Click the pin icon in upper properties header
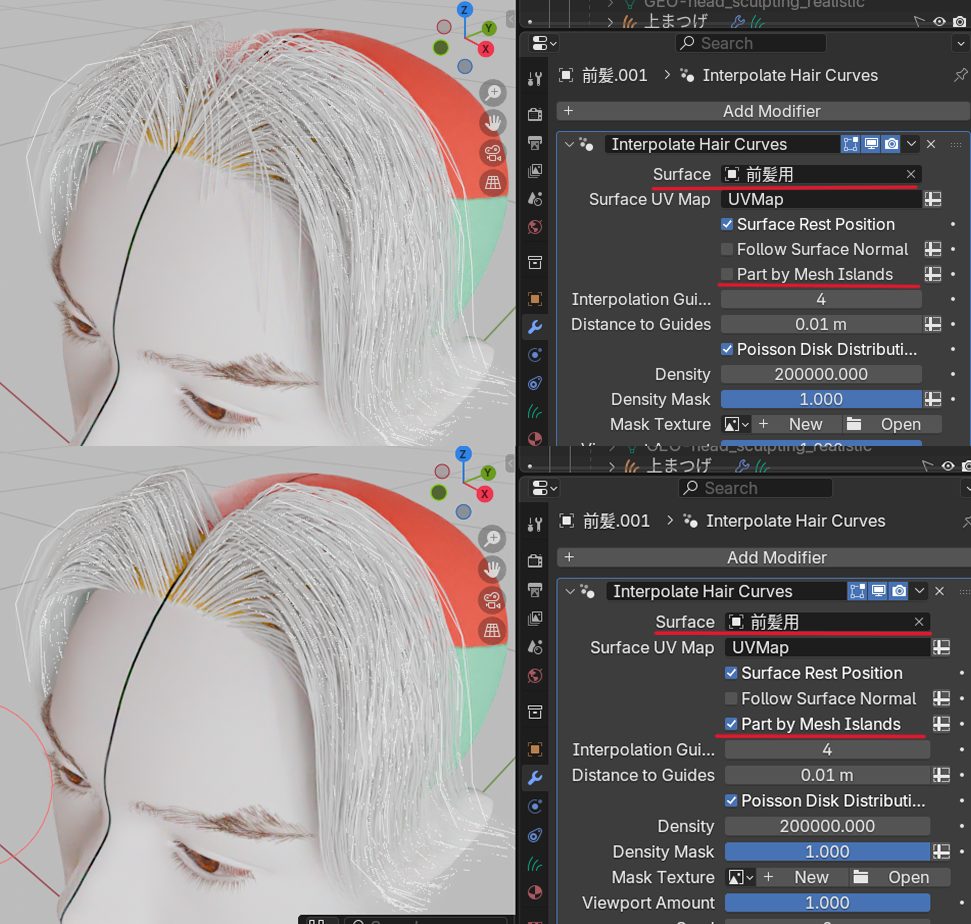The height and width of the screenshot is (924, 971). tap(960, 76)
